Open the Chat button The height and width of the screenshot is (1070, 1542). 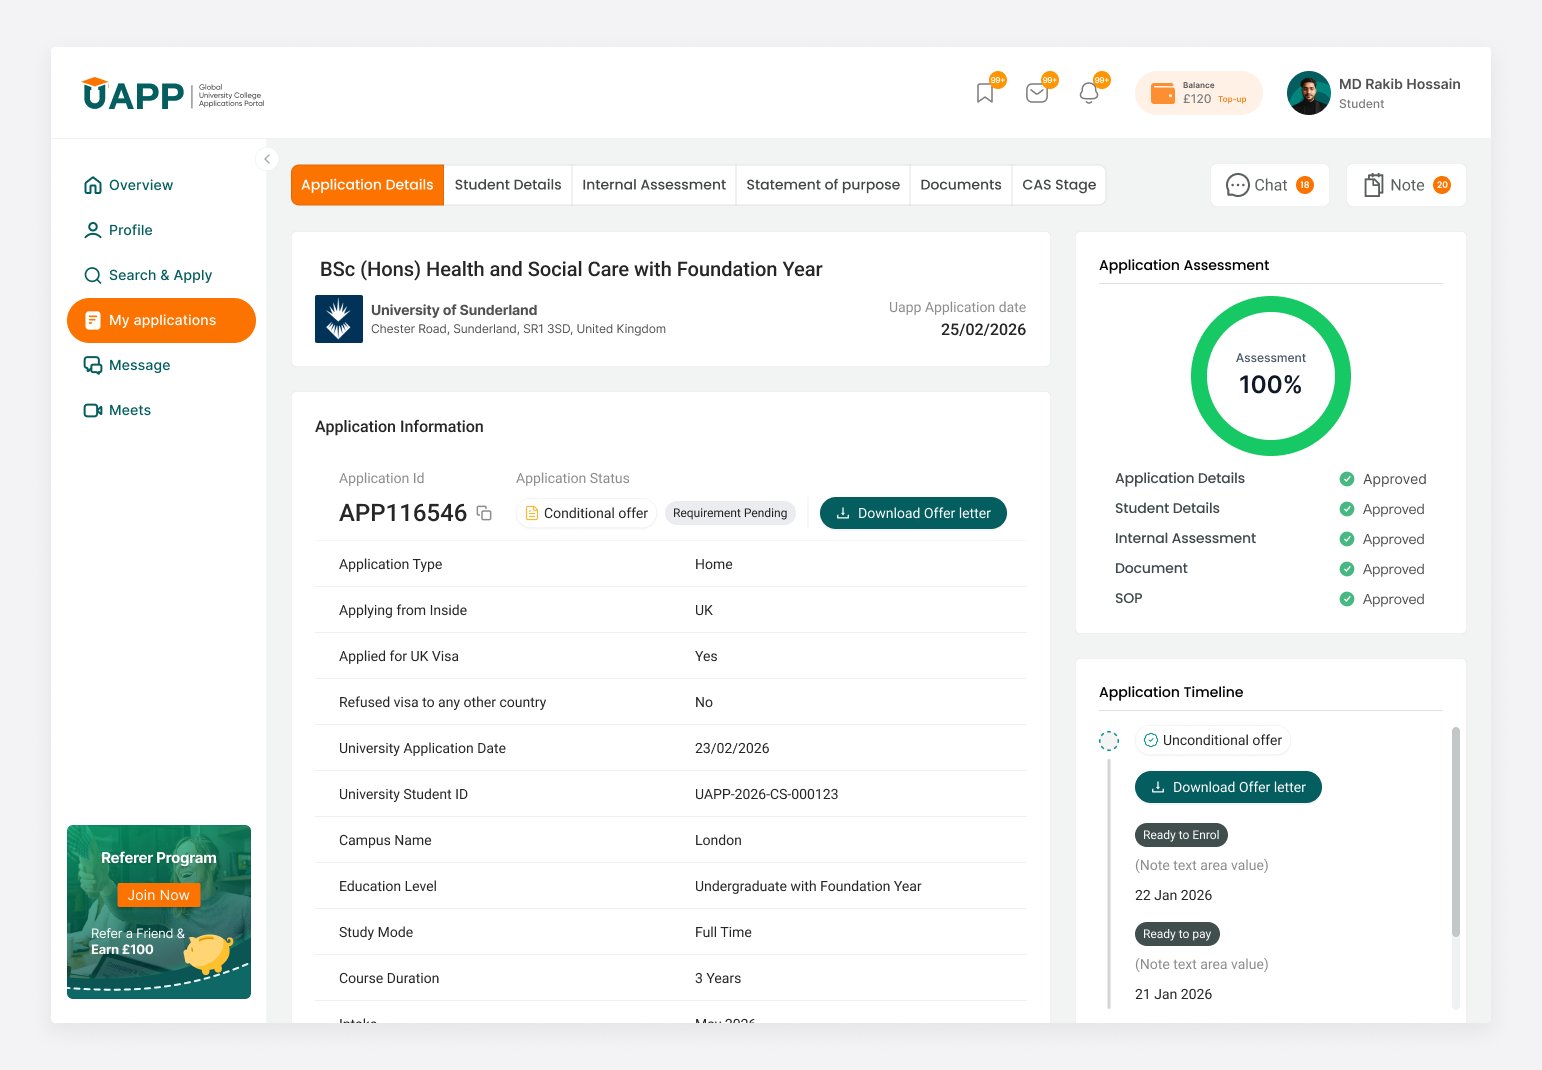[1270, 185]
